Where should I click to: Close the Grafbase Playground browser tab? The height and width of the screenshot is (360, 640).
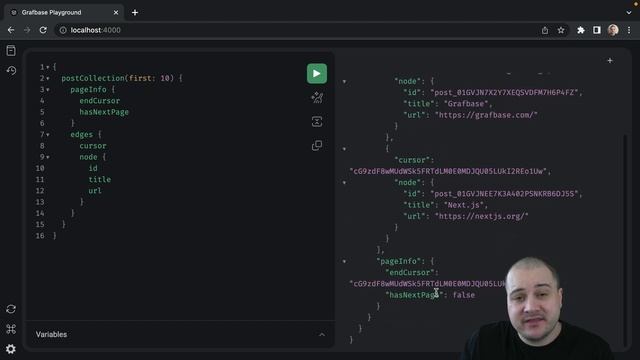(116, 13)
